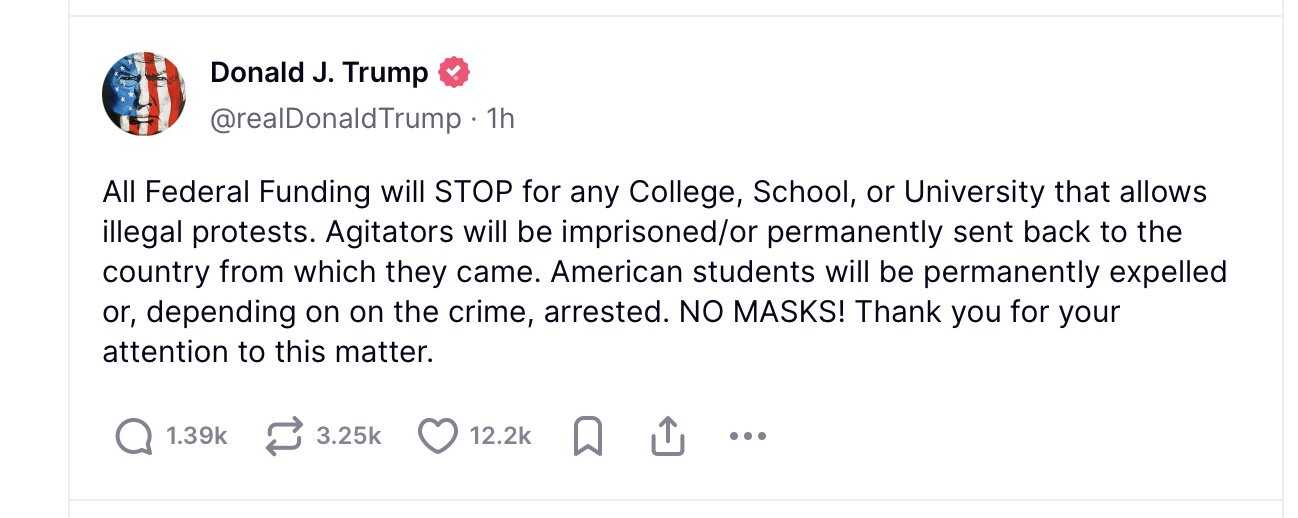Open the three-dot more options menu
The height and width of the screenshot is (518, 1298).
(x=747, y=436)
